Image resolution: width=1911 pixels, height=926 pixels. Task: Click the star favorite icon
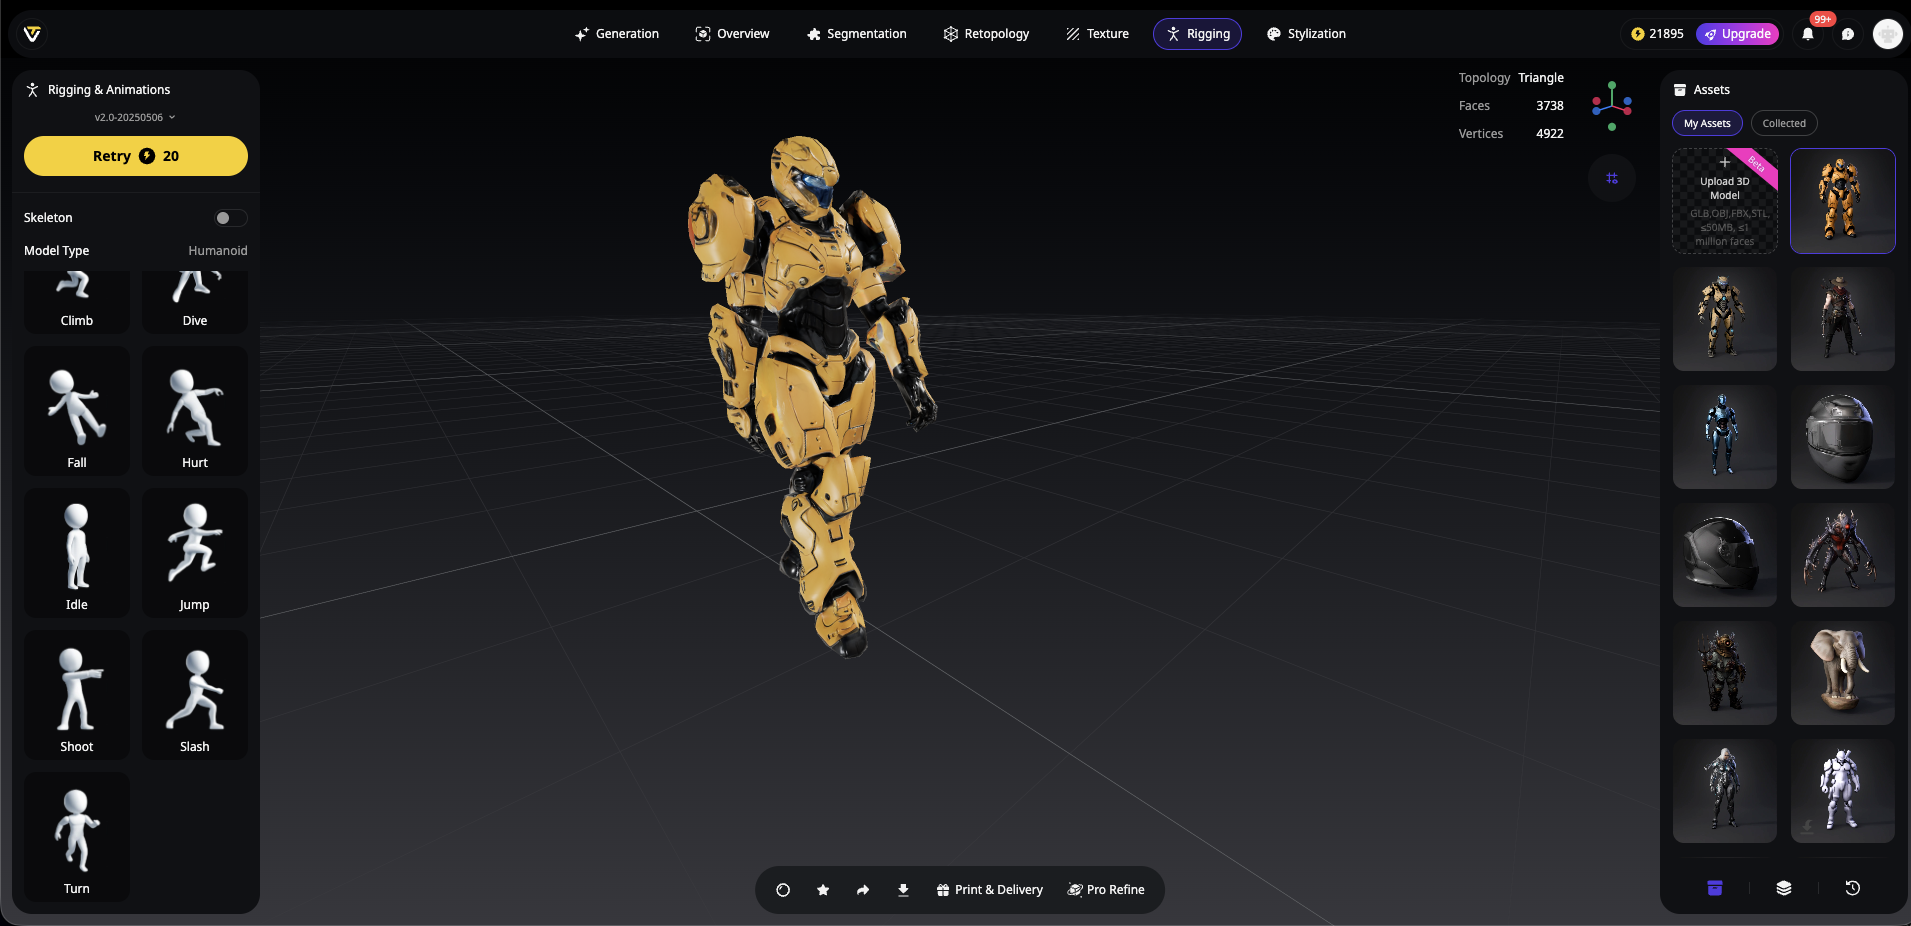coord(823,890)
